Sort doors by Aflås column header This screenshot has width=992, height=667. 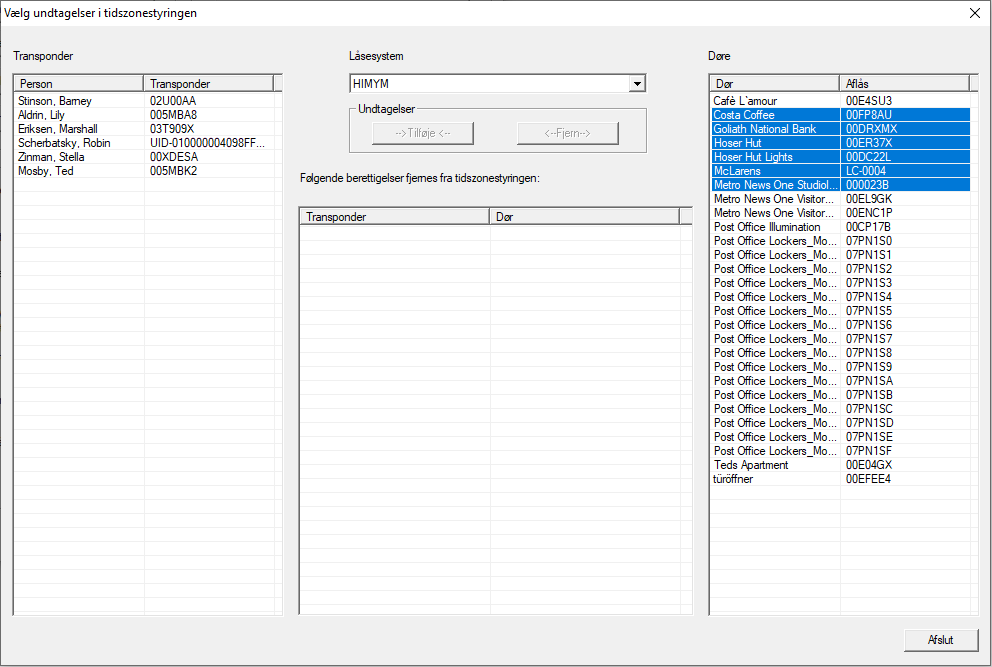tap(904, 84)
